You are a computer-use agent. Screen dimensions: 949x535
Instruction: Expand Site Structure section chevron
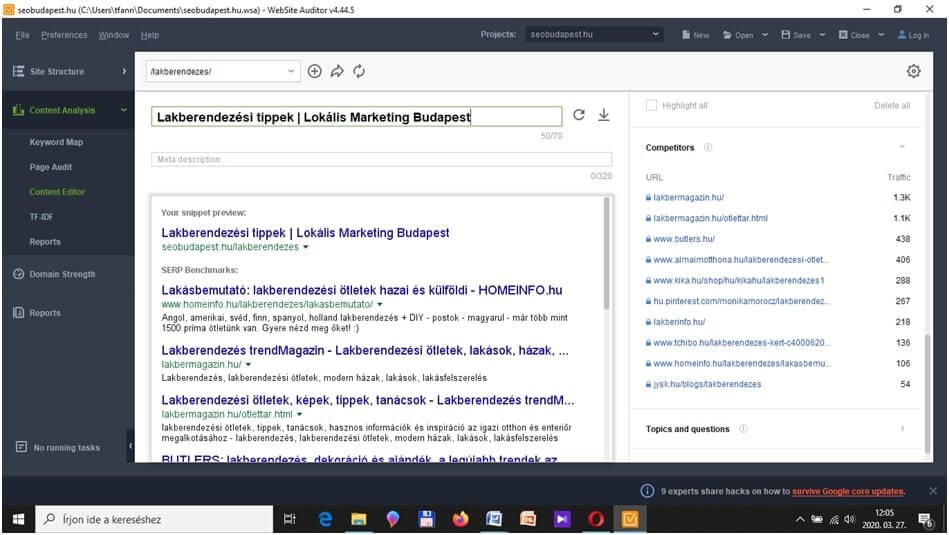[124, 71]
